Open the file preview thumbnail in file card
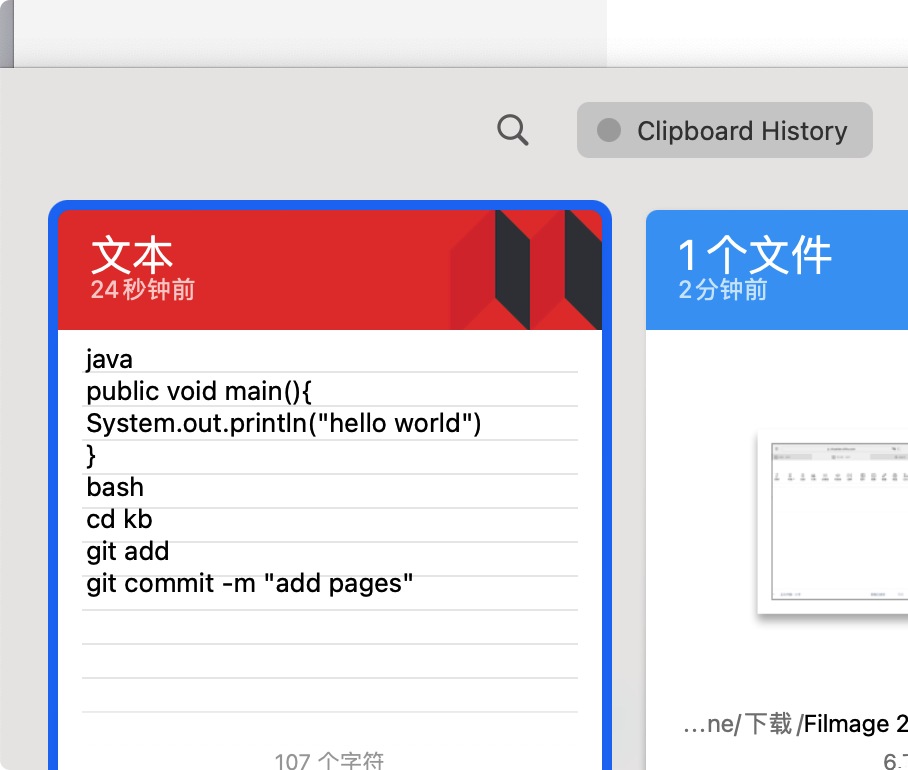This screenshot has width=908, height=770. (x=833, y=521)
